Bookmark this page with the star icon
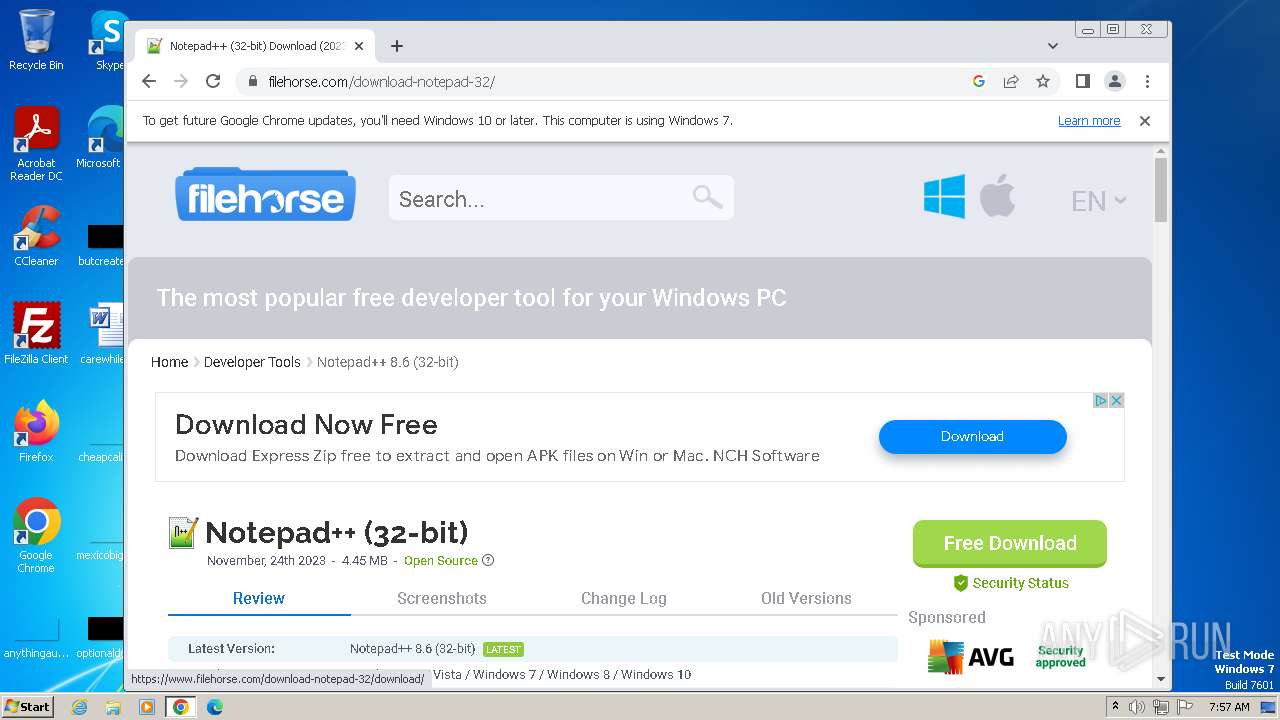The height and width of the screenshot is (720, 1280). [x=1043, y=81]
